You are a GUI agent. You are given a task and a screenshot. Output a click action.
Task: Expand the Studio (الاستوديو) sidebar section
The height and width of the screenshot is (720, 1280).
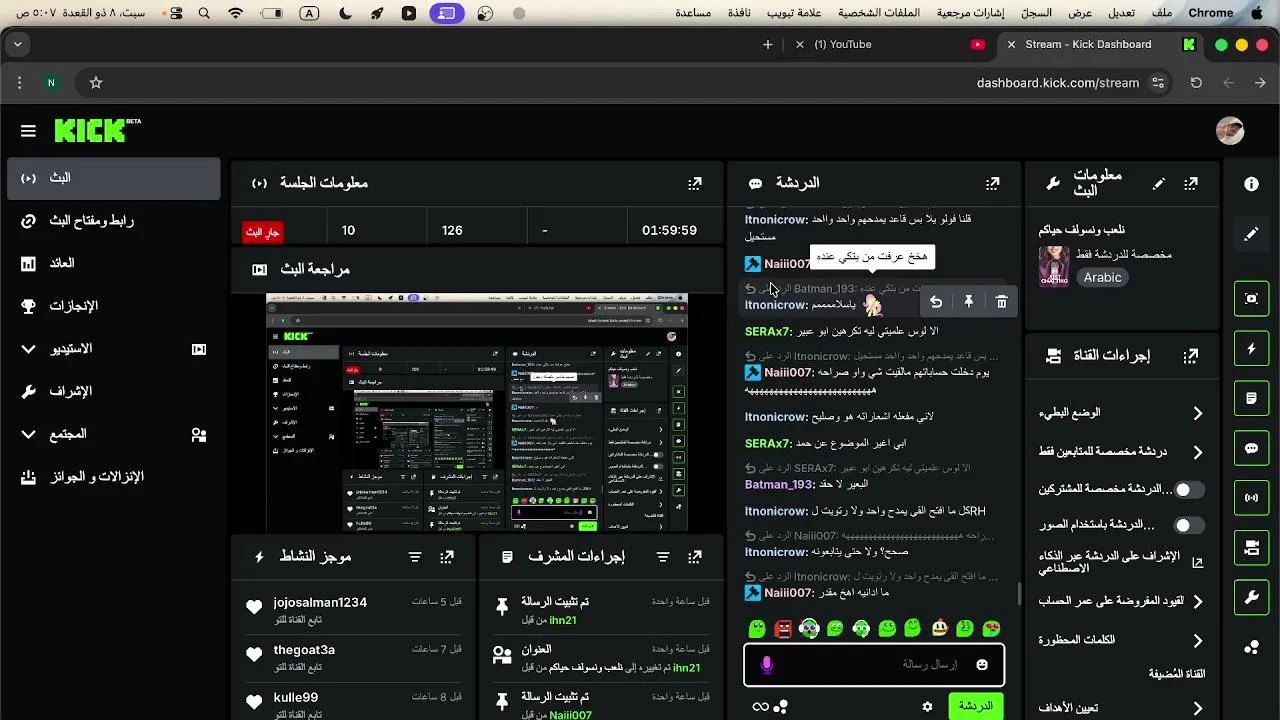point(28,349)
